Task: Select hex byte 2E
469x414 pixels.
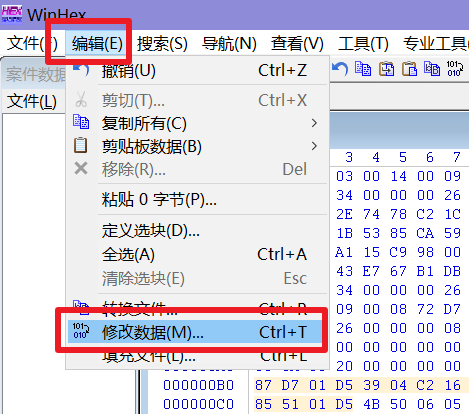Action: tap(344, 214)
